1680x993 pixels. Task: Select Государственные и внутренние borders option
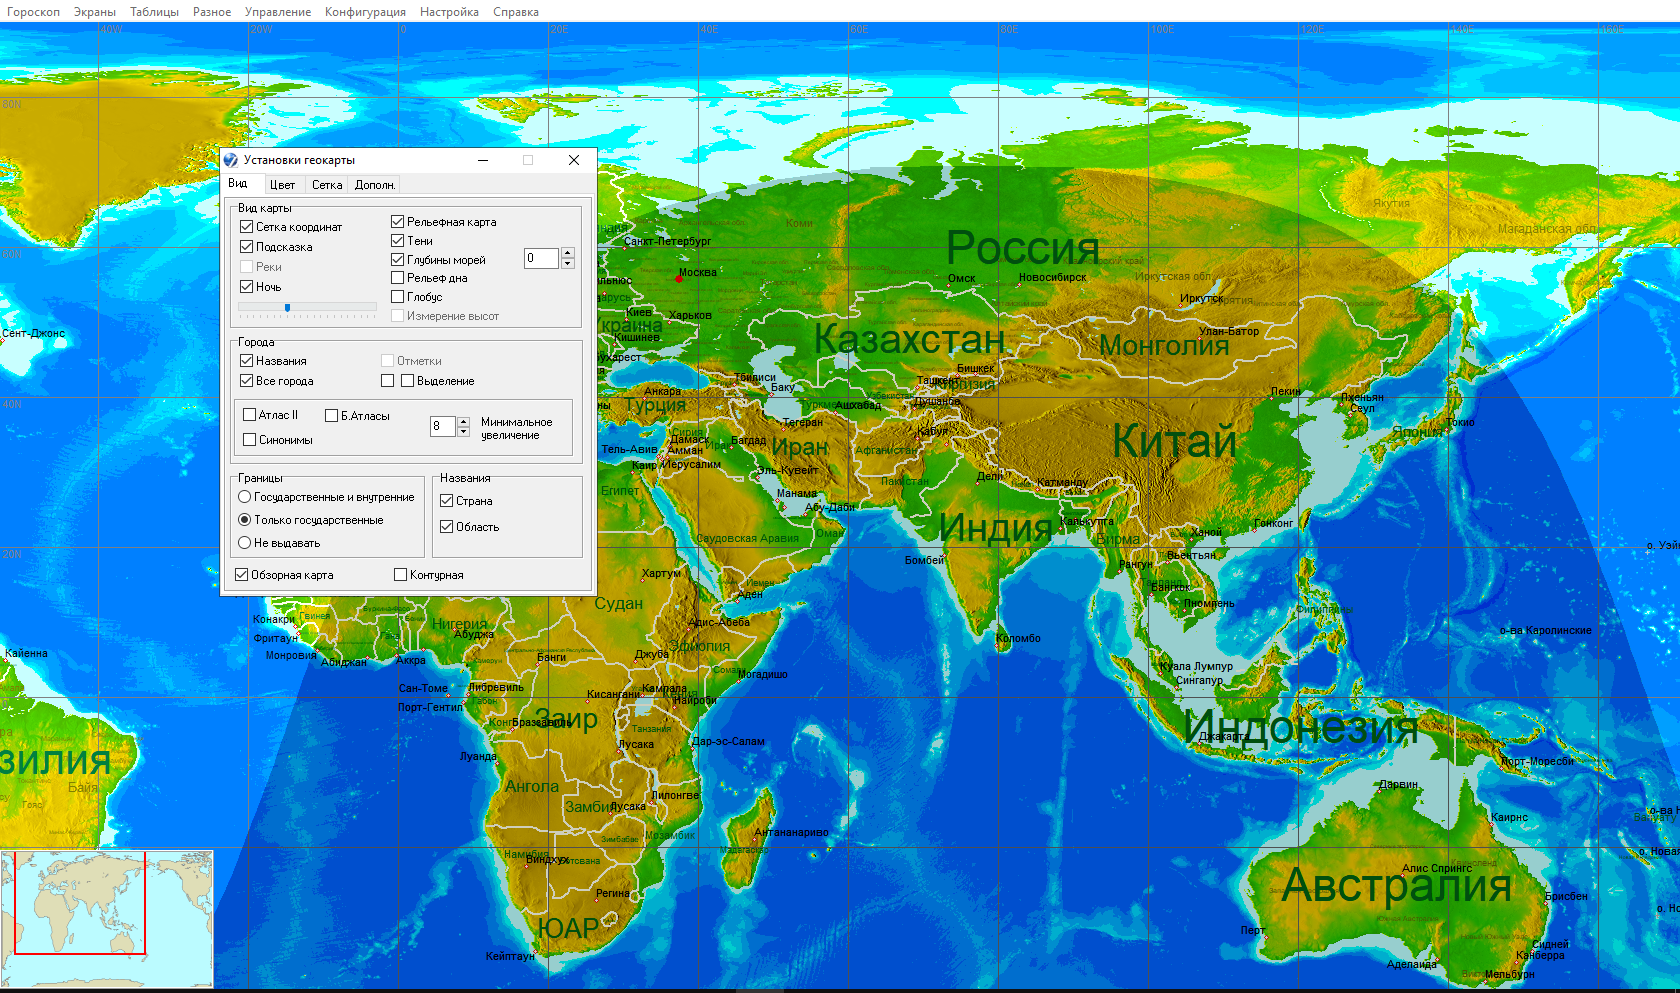(244, 497)
